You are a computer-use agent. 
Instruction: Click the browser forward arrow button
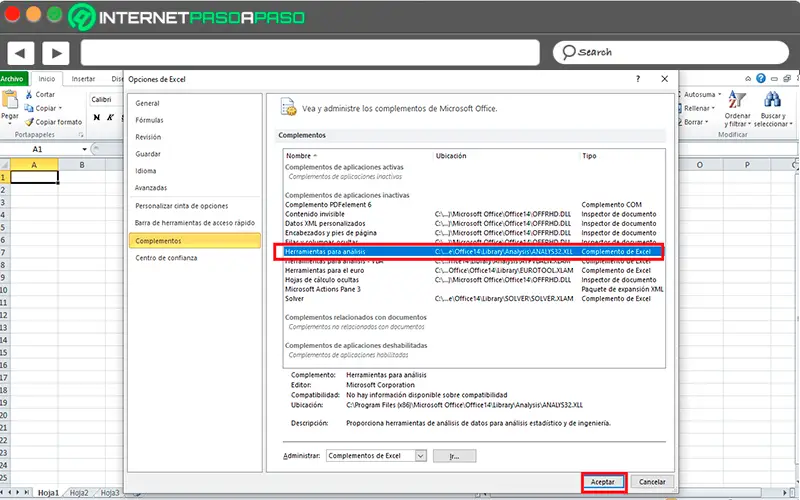56,53
